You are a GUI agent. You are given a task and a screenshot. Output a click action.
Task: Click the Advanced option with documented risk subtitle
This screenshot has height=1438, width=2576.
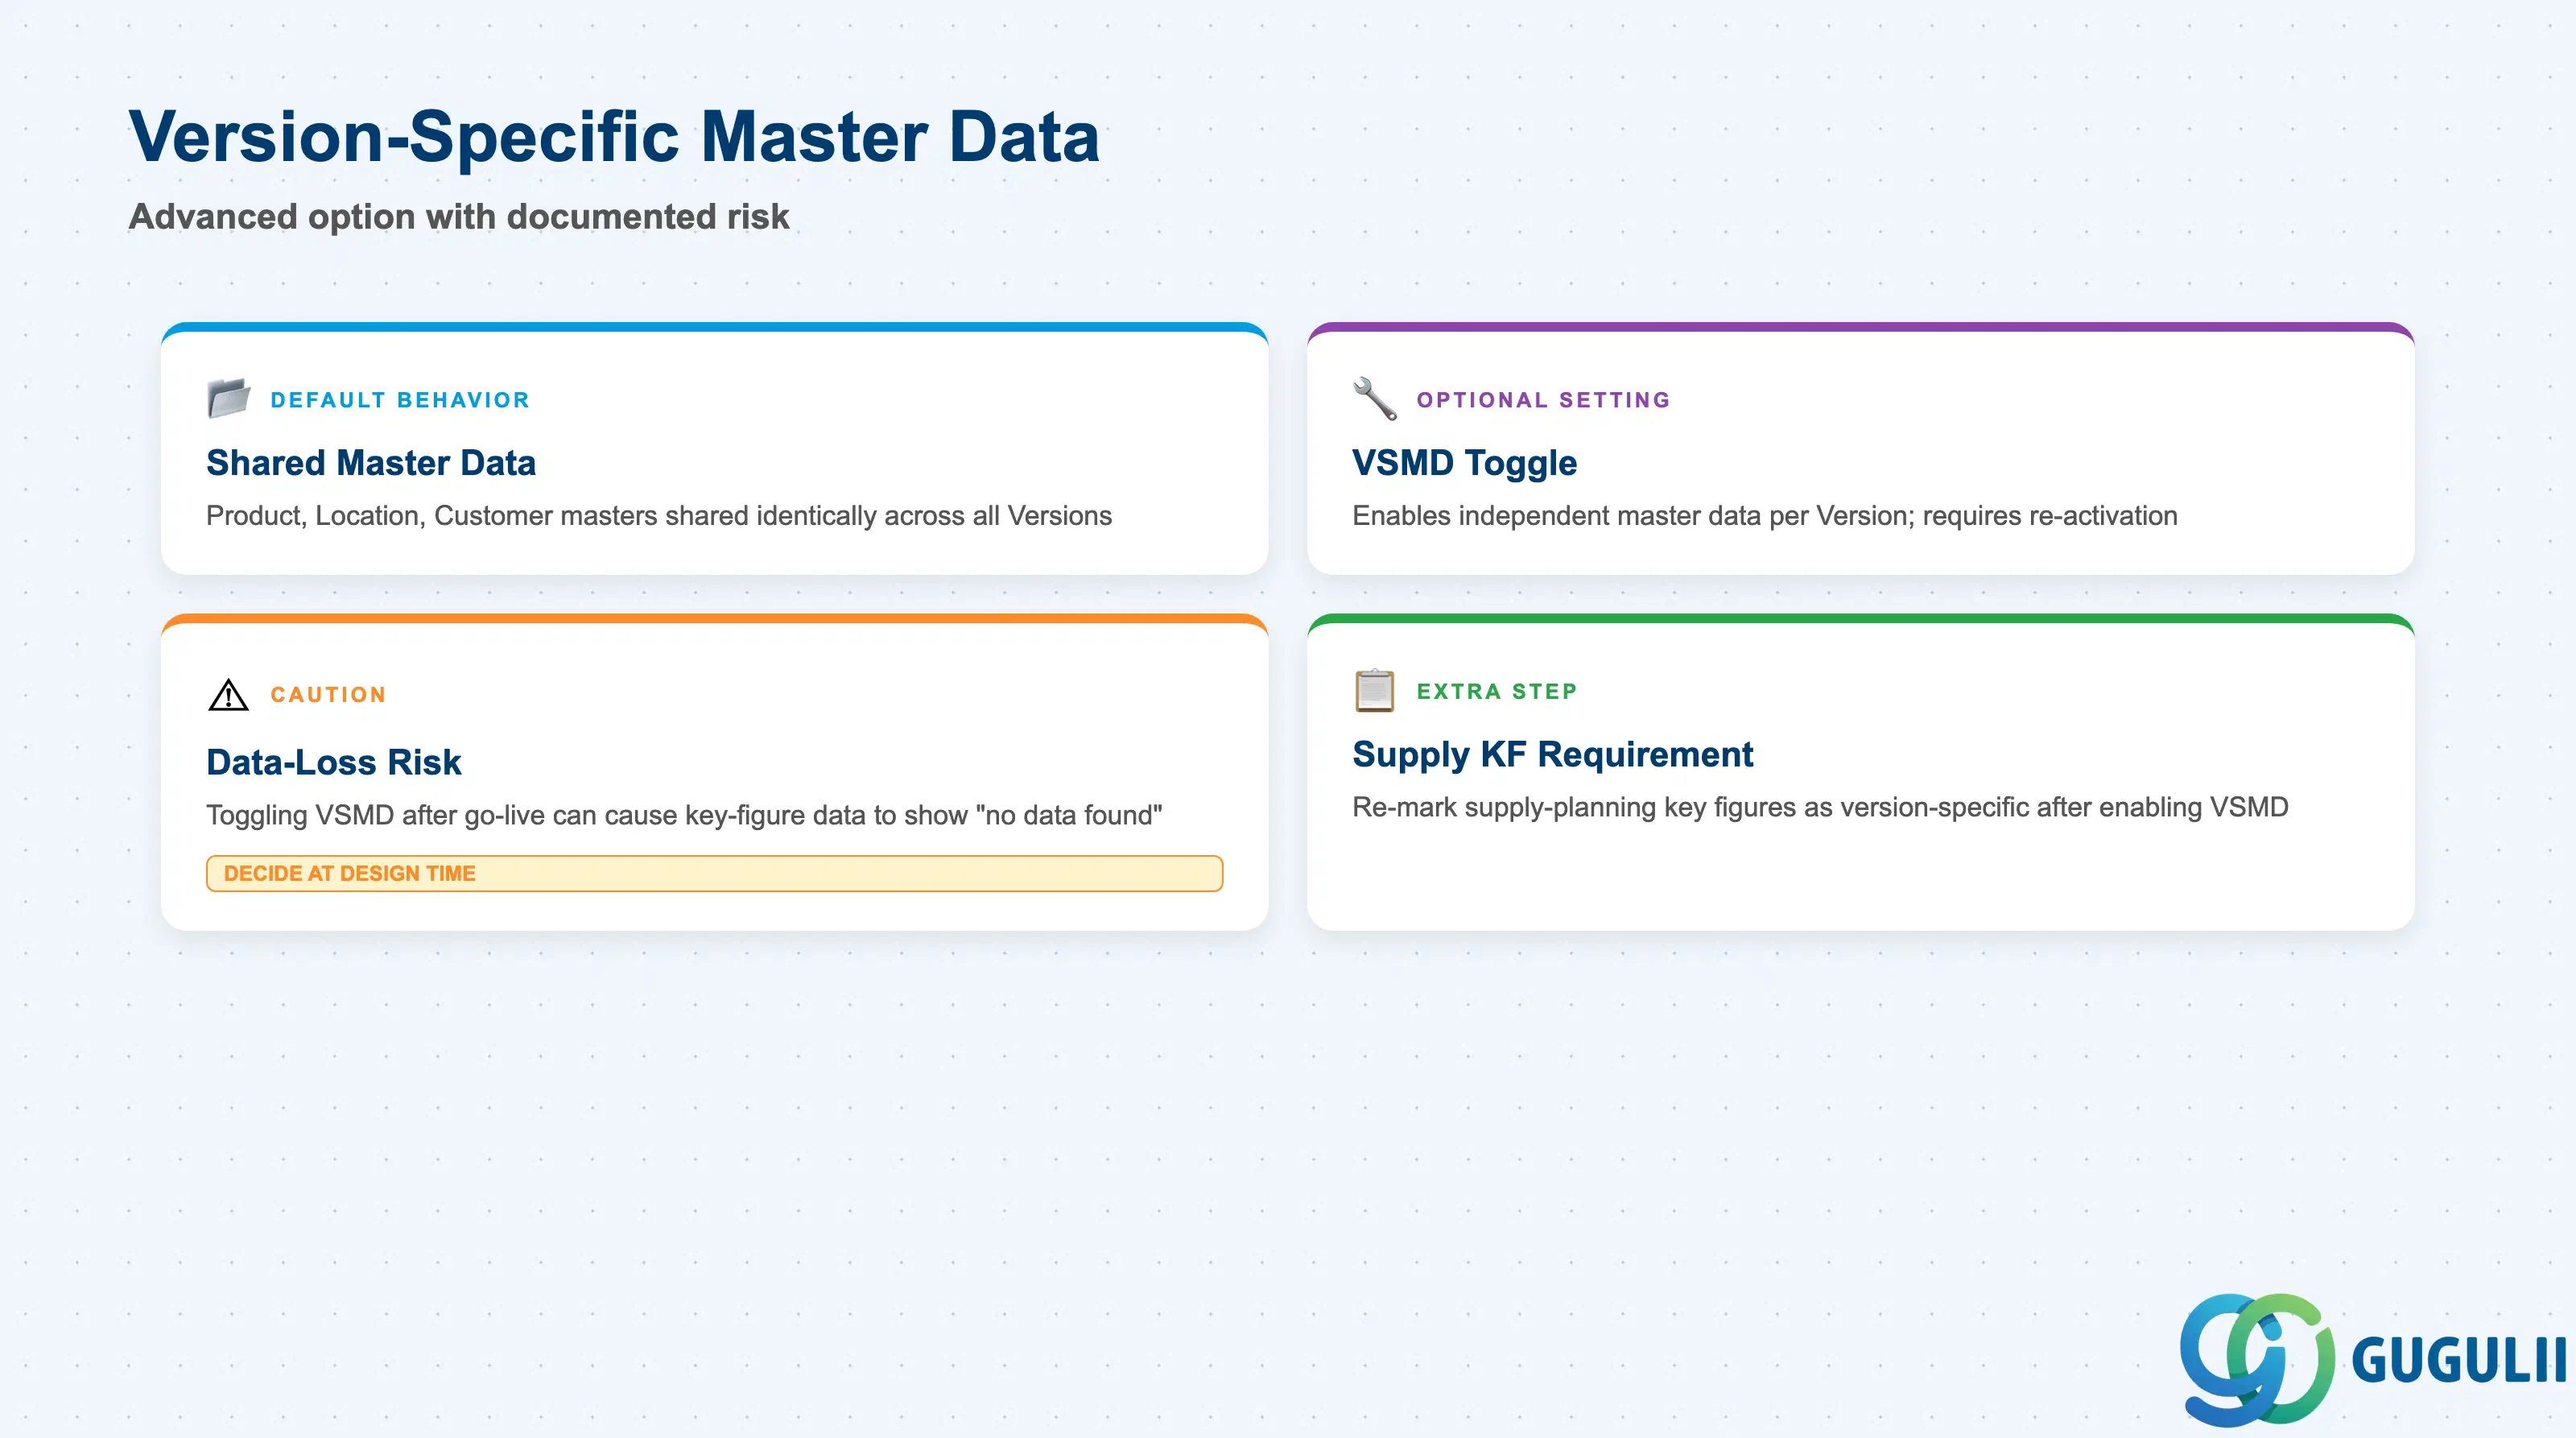pos(459,217)
